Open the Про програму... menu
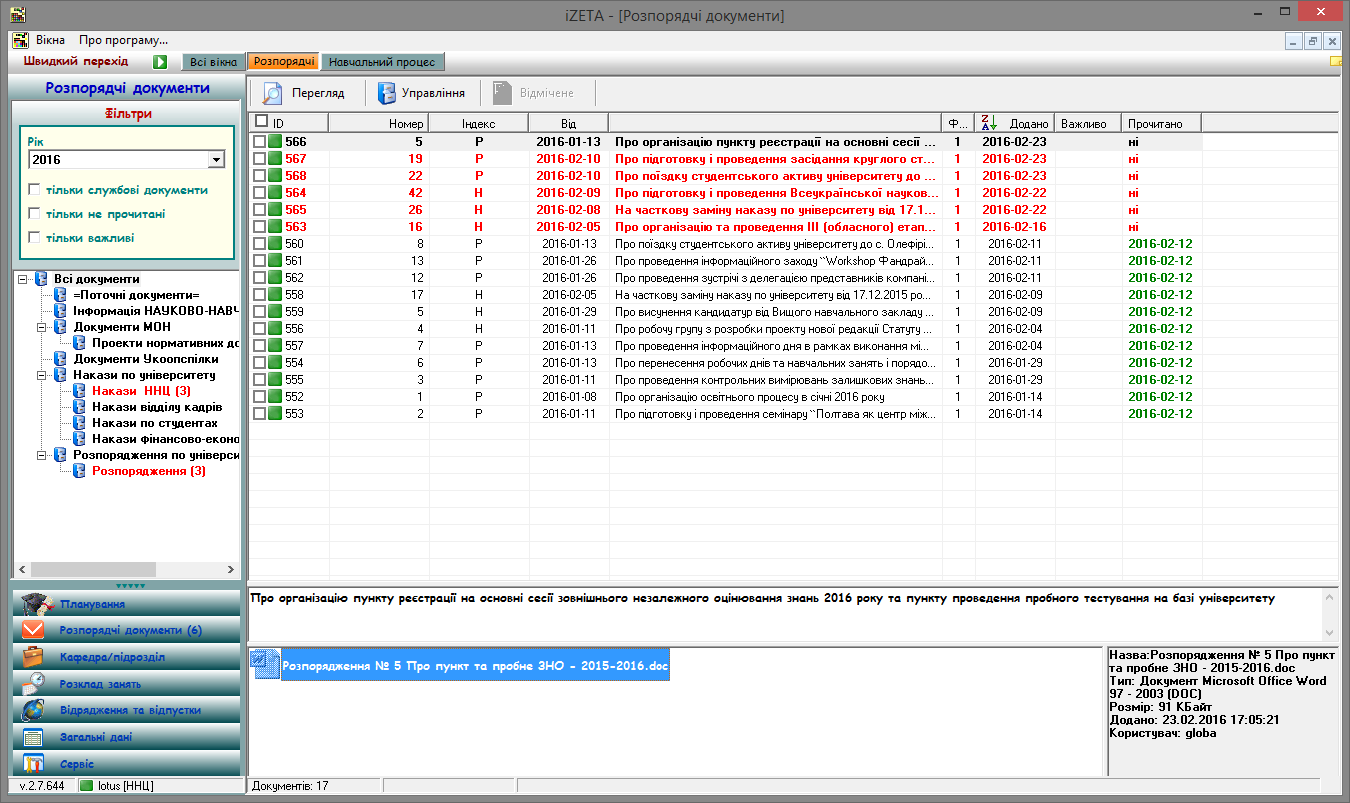The height and width of the screenshot is (803, 1350). click(x=124, y=40)
